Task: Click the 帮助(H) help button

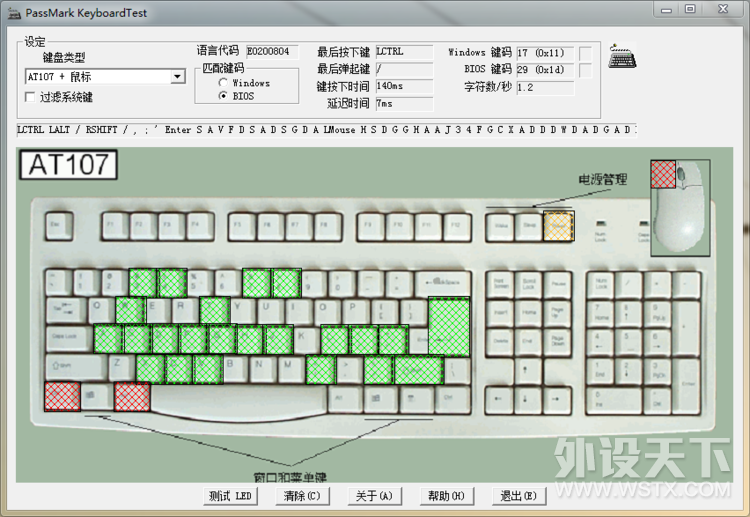Action: 446,496
